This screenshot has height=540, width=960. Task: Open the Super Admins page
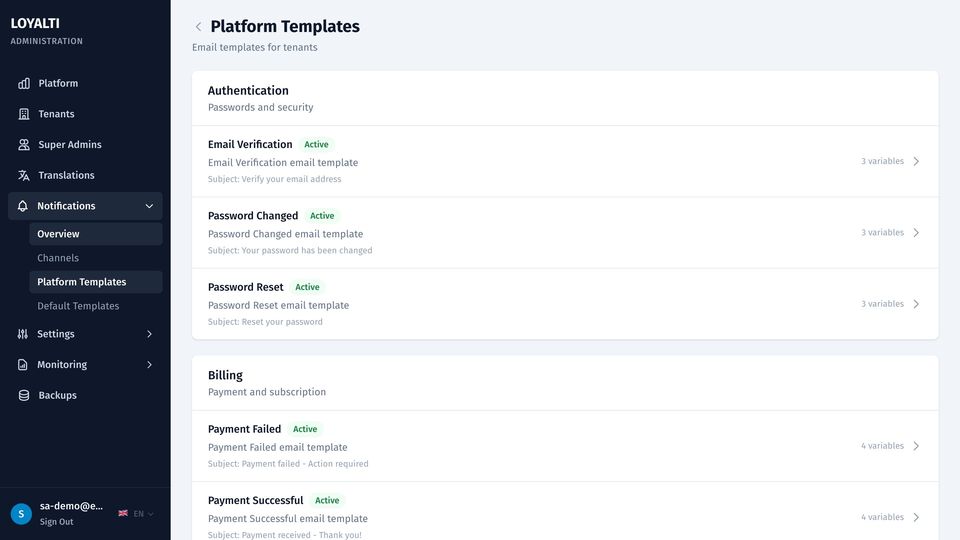coord(85,144)
